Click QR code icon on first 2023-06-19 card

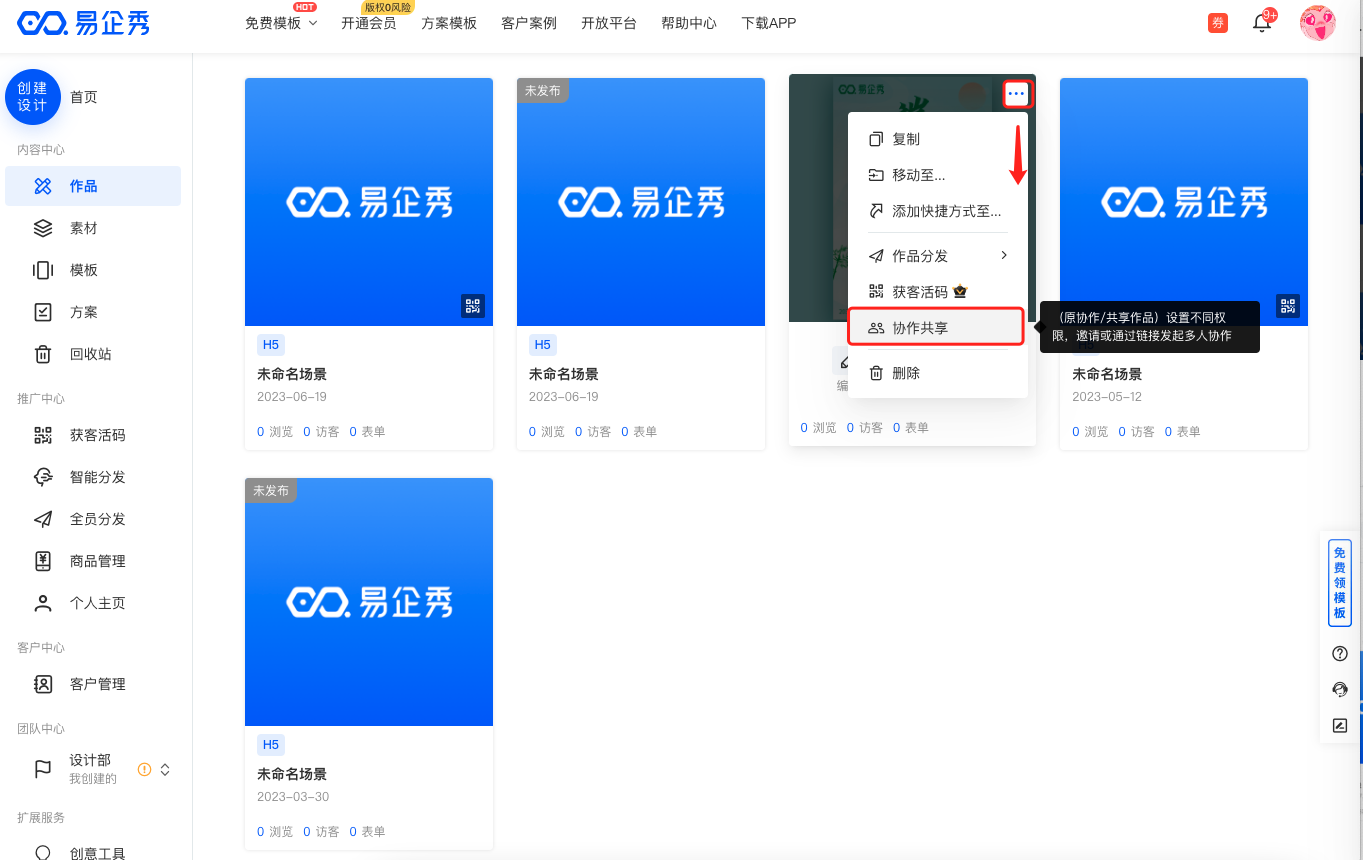click(x=473, y=306)
